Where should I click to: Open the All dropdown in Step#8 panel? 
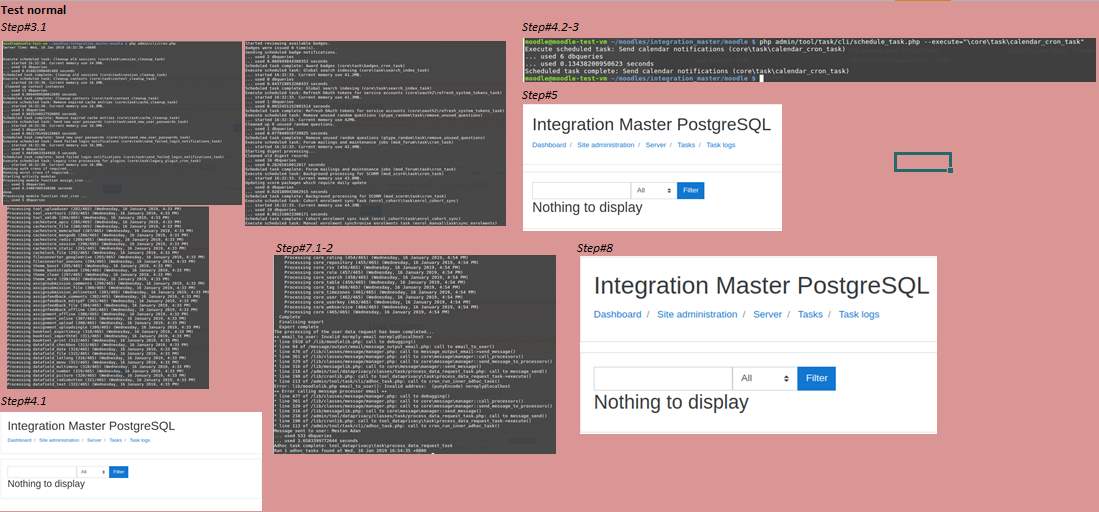(764, 378)
